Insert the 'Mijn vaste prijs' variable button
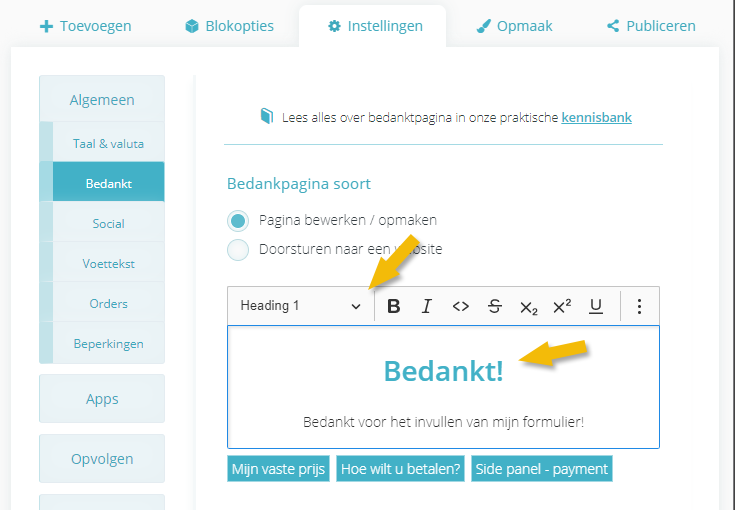Screen dimensions: 735x510 coord(278,469)
